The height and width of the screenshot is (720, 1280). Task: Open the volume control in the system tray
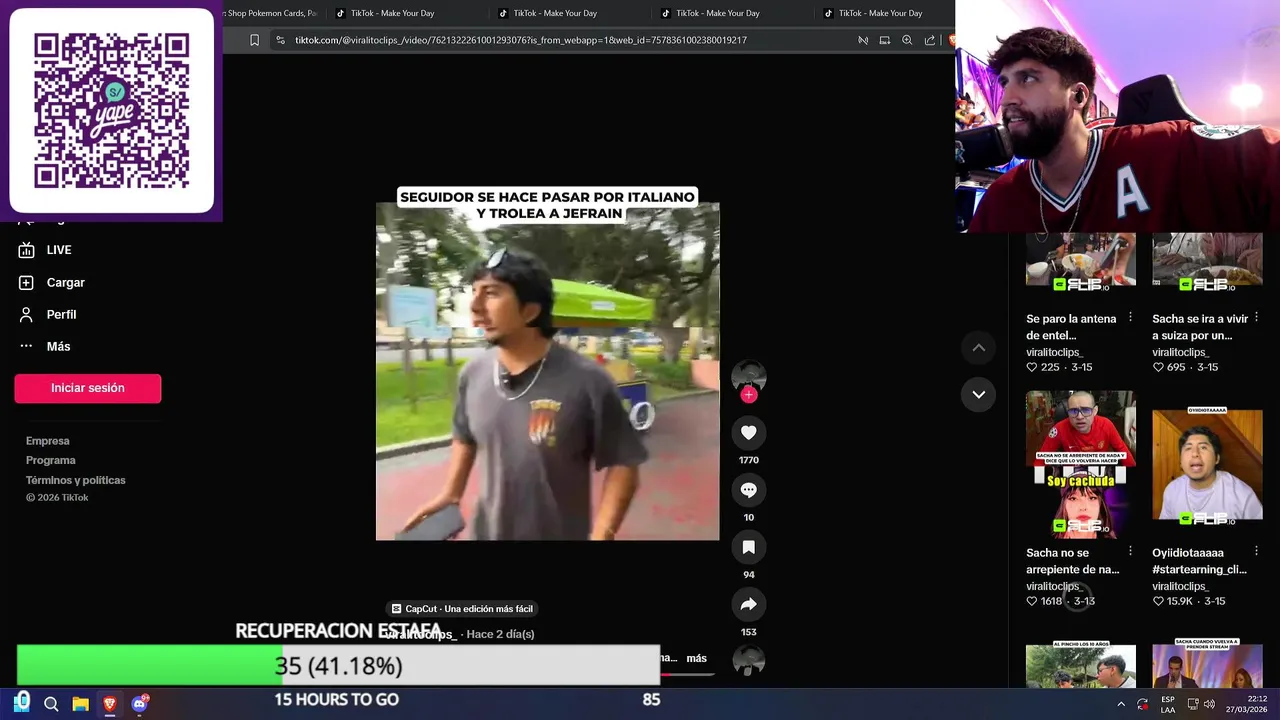[x=1209, y=704]
